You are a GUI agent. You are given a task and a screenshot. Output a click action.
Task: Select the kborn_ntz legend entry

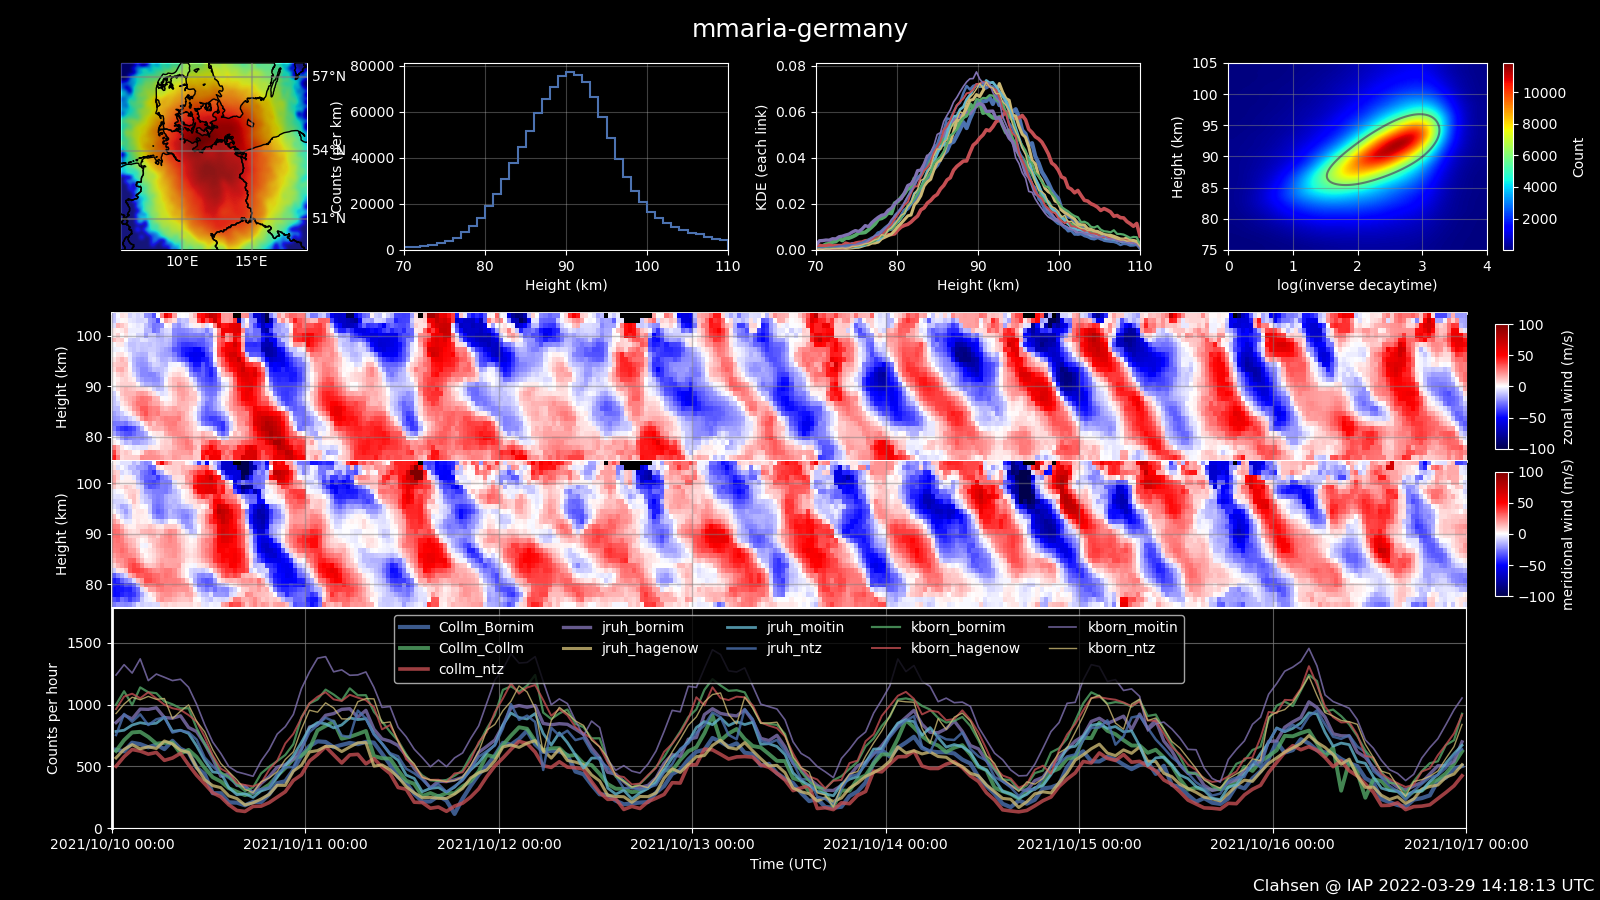[x=1101, y=648]
